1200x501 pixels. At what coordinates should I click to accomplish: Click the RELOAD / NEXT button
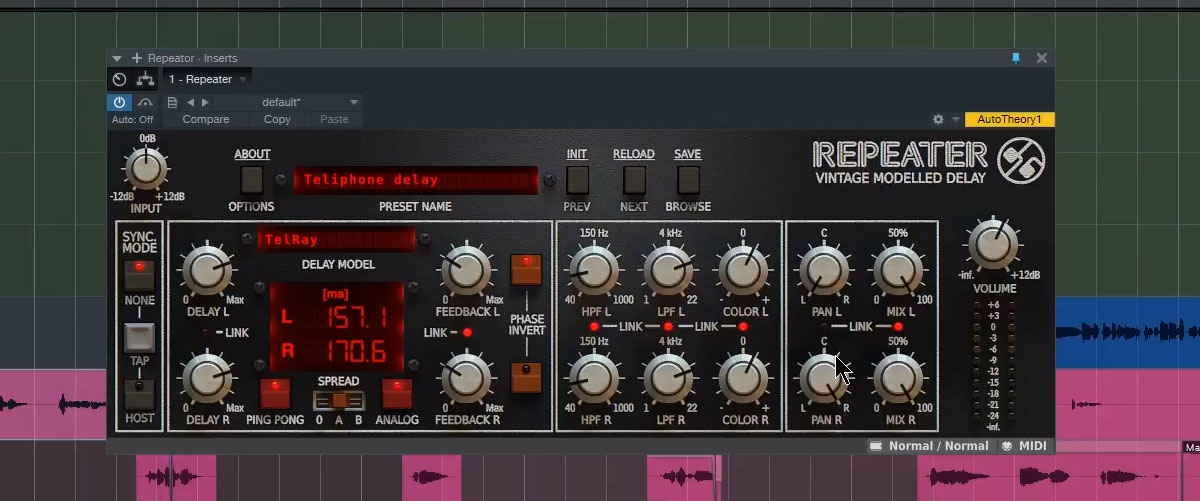tap(634, 180)
